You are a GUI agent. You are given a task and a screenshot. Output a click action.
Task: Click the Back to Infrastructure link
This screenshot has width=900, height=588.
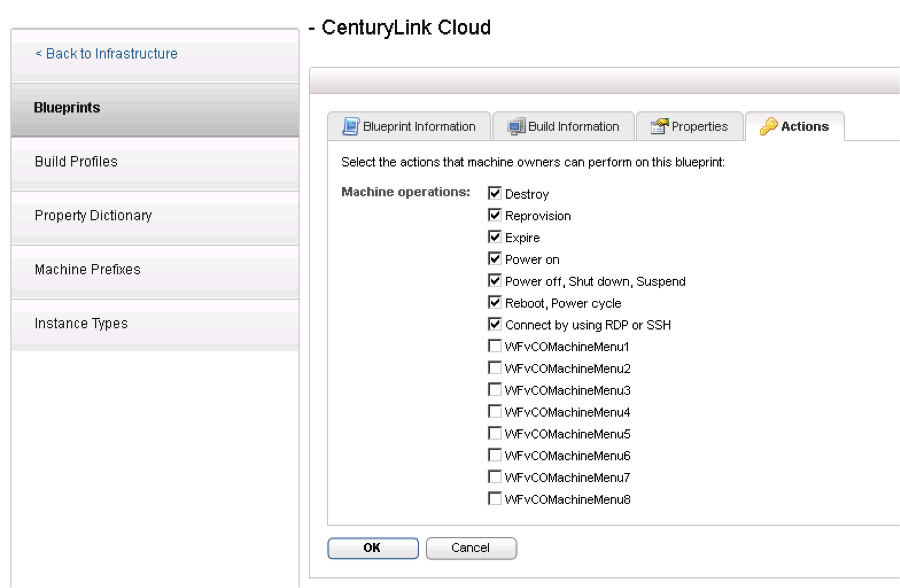point(106,53)
